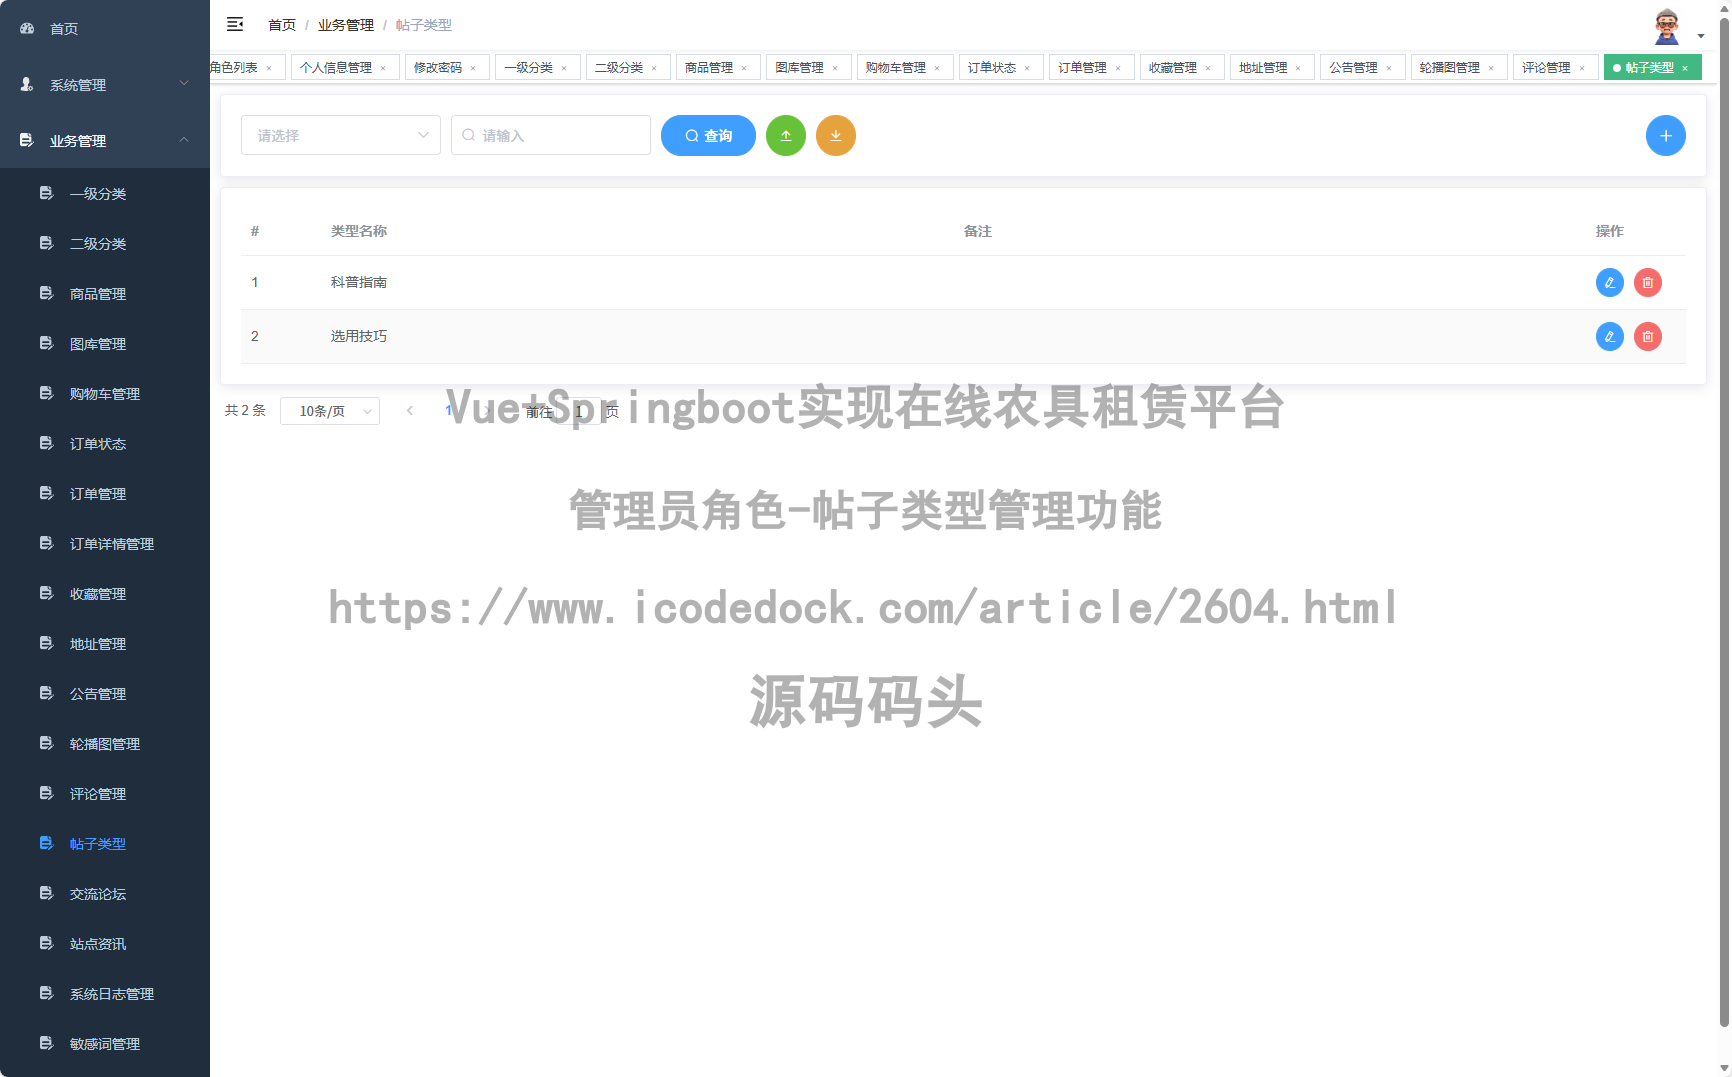
Task: Edit the 选用技巧 record with pencil icon
Action: [1609, 336]
